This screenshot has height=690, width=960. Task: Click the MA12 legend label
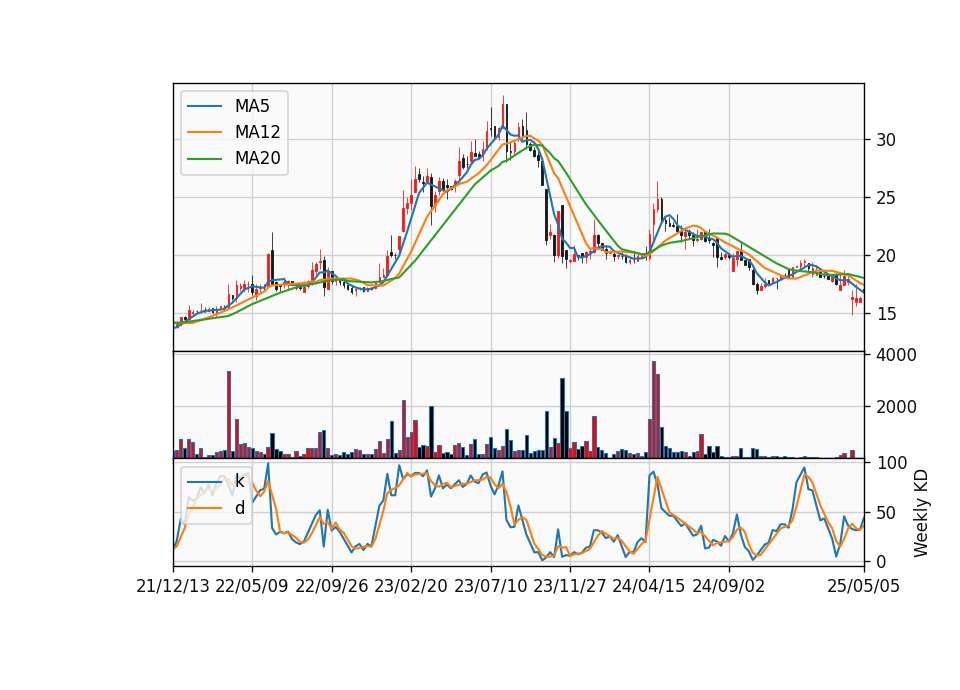pos(257,132)
